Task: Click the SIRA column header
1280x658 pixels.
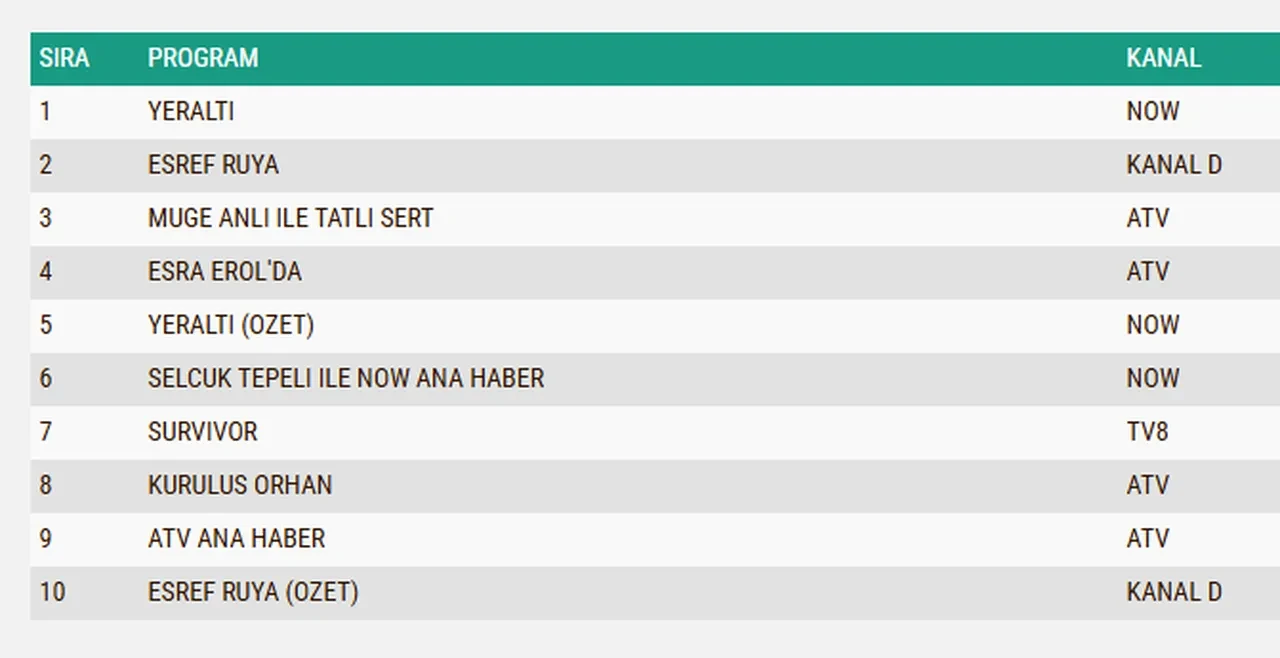Action: [x=64, y=58]
